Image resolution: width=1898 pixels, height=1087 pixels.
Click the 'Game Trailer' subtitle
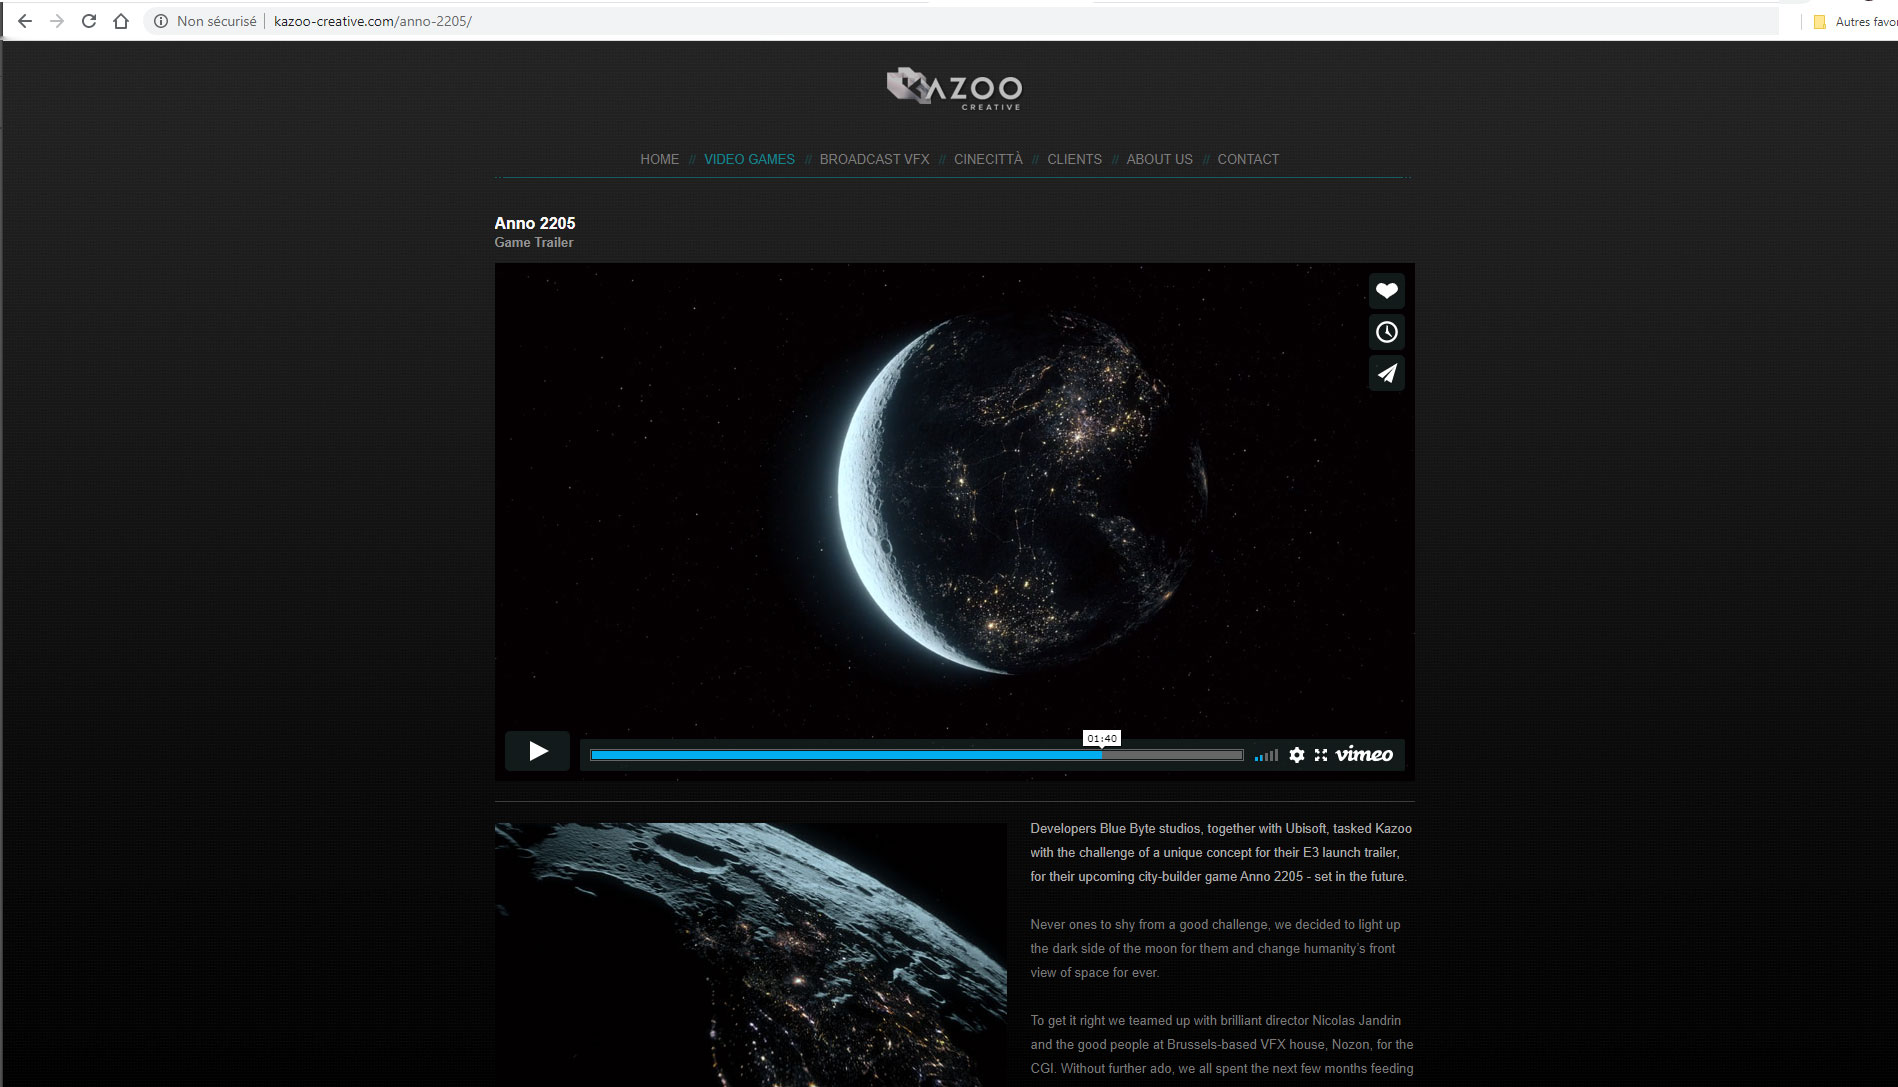(534, 242)
